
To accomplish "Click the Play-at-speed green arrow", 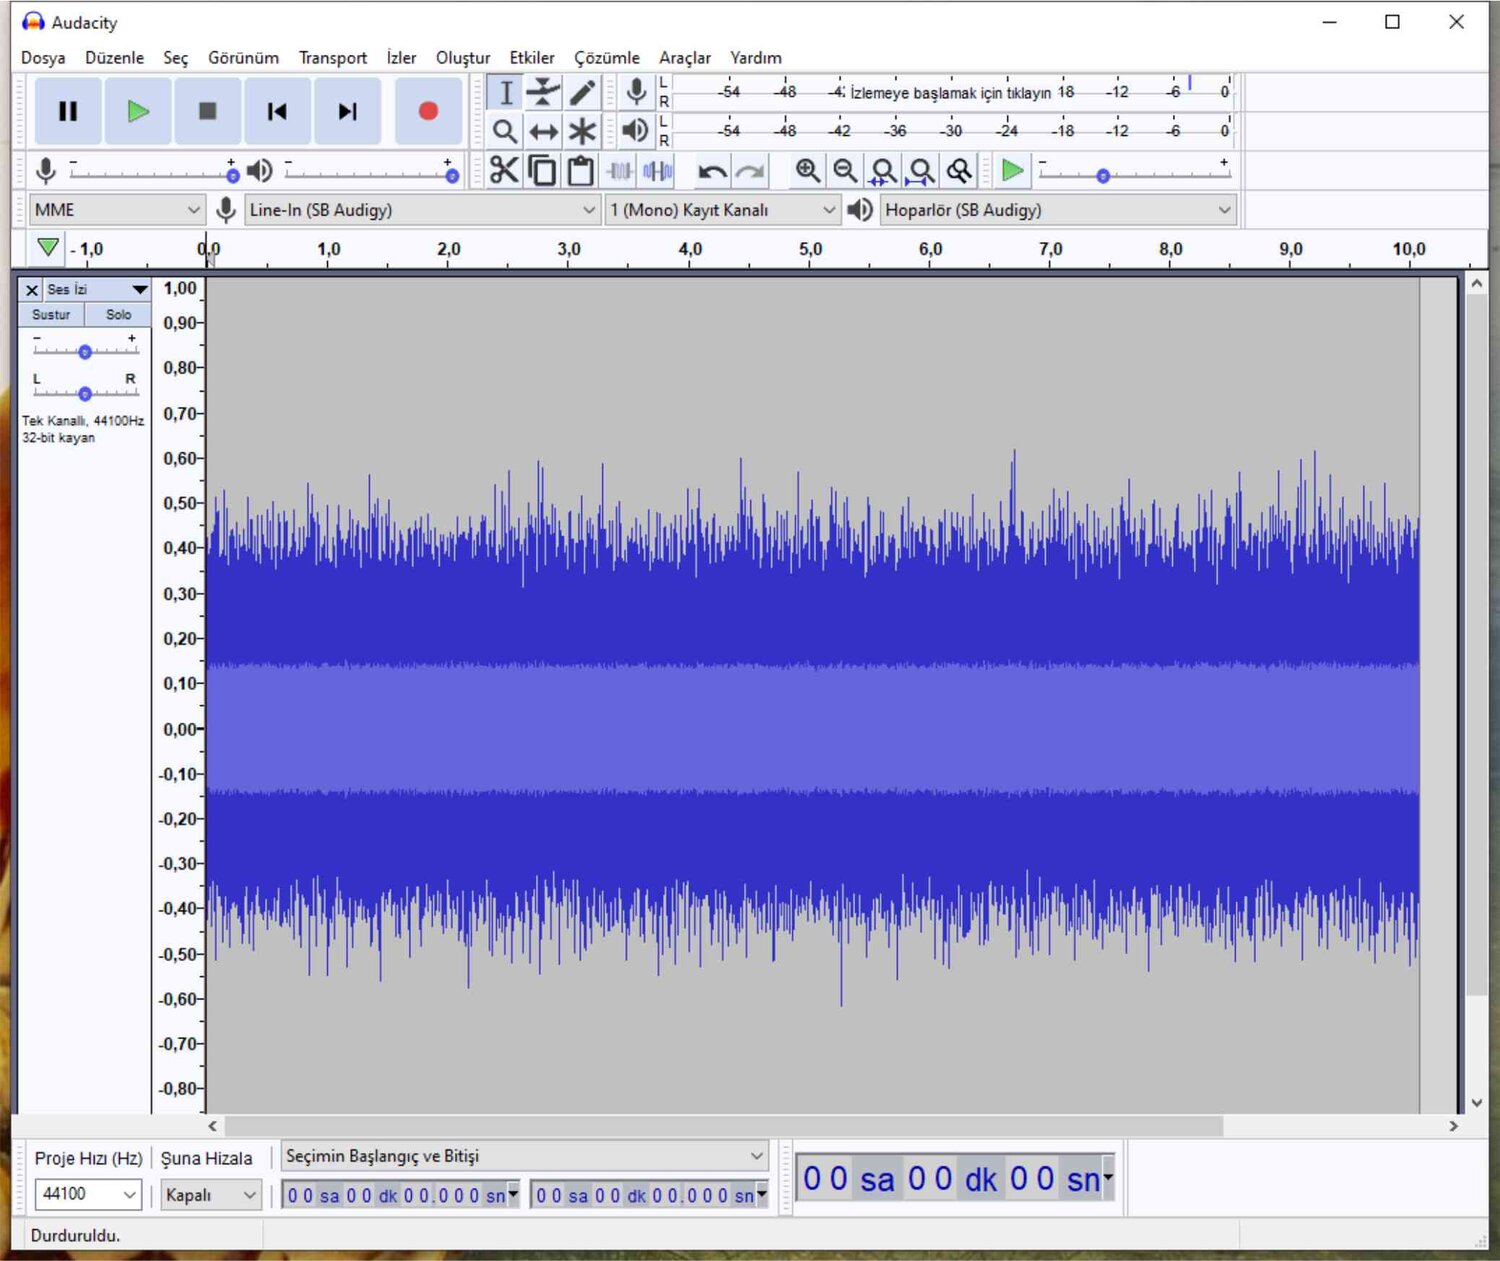I will (1012, 171).
